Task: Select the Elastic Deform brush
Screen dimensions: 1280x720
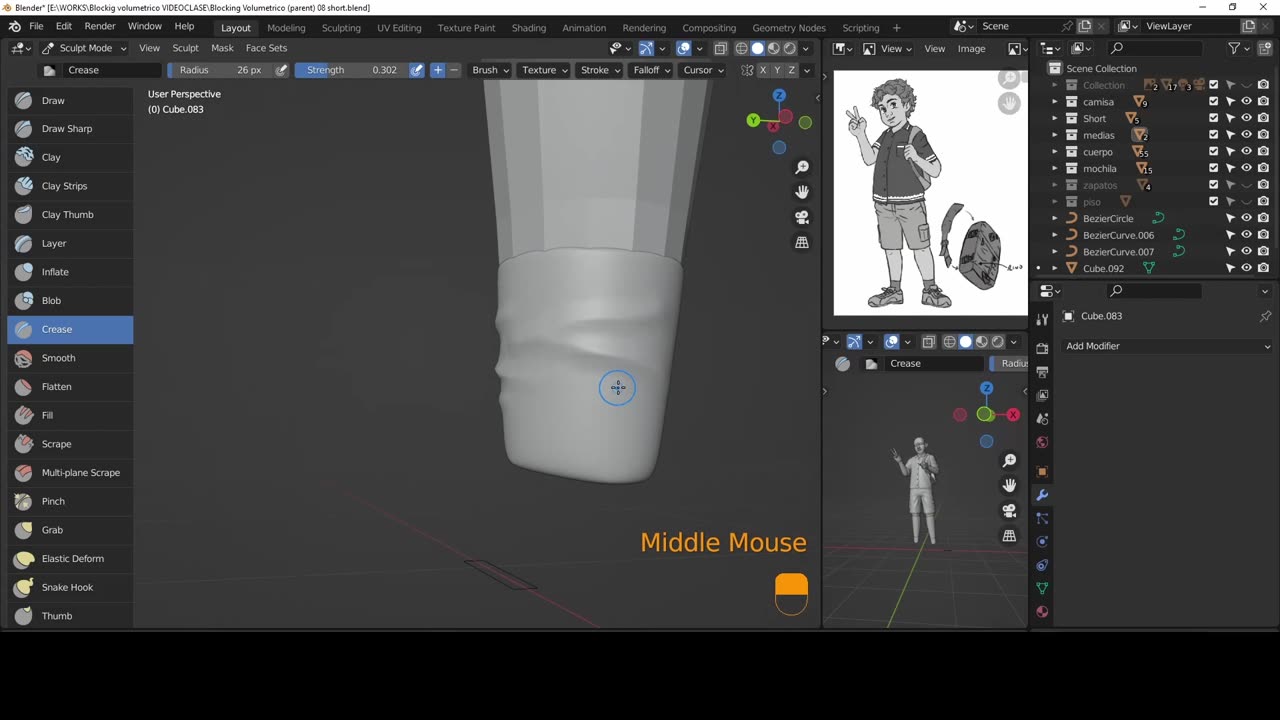Action: coord(70,559)
